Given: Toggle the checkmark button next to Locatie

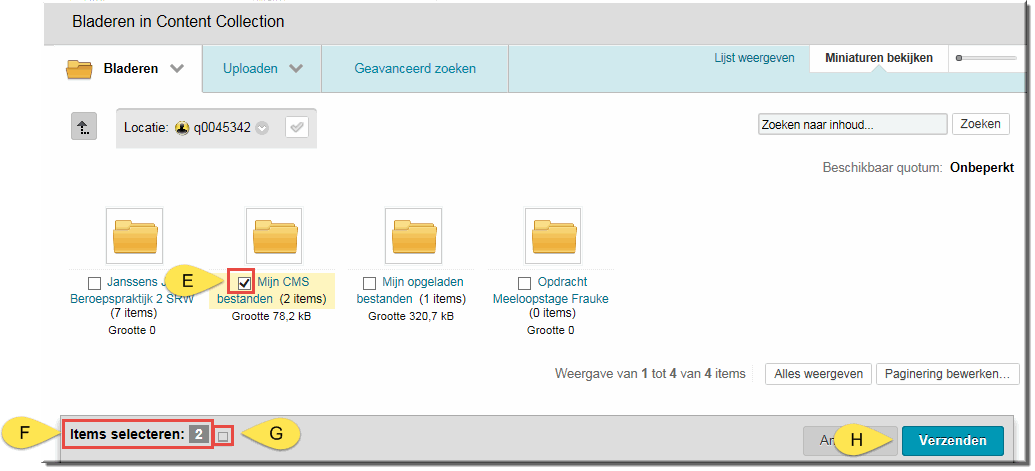Looking at the screenshot, I should point(297,128).
